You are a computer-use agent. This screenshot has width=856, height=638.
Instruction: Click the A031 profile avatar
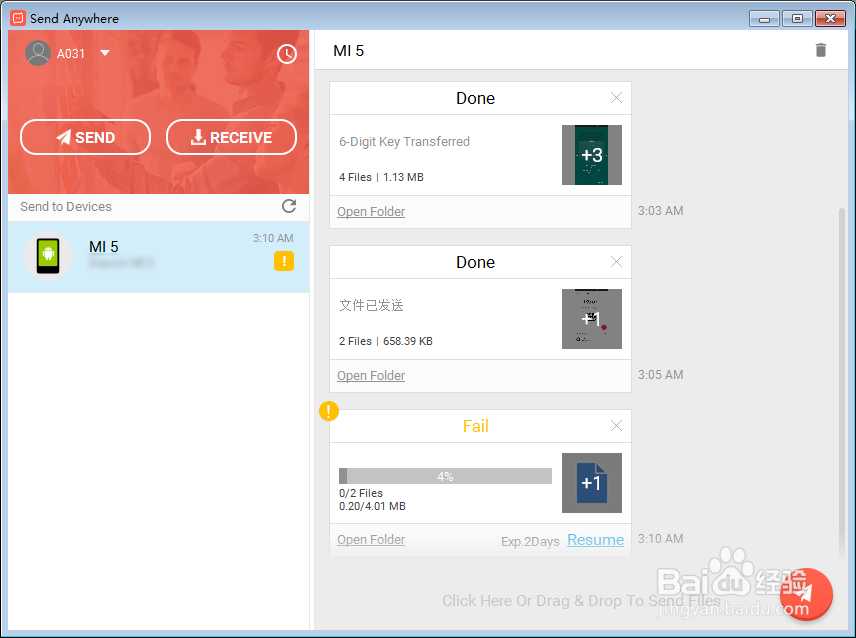[38, 53]
